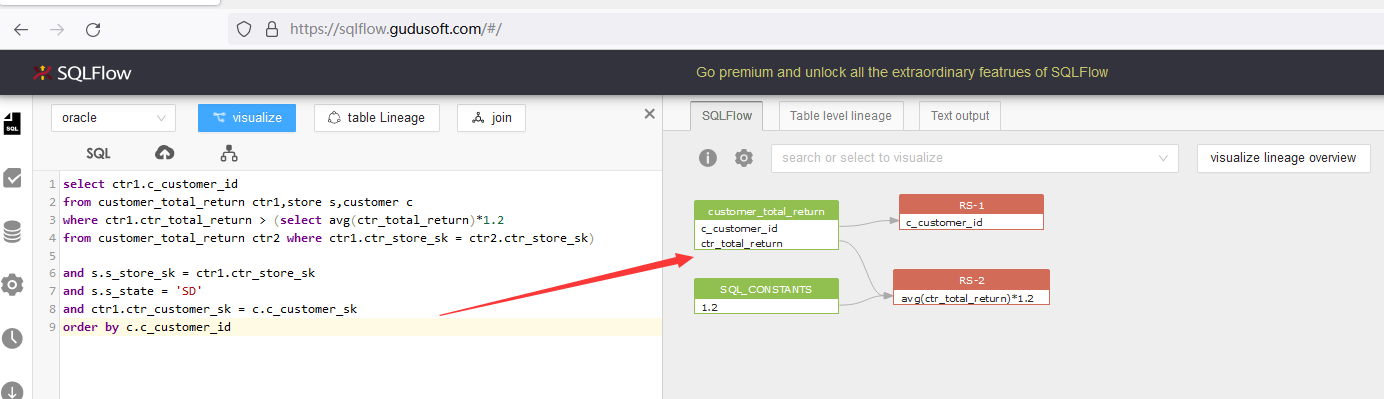Select the customer_total_return table node header
This screenshot has height=399, width=1384.
pos(766,211)
